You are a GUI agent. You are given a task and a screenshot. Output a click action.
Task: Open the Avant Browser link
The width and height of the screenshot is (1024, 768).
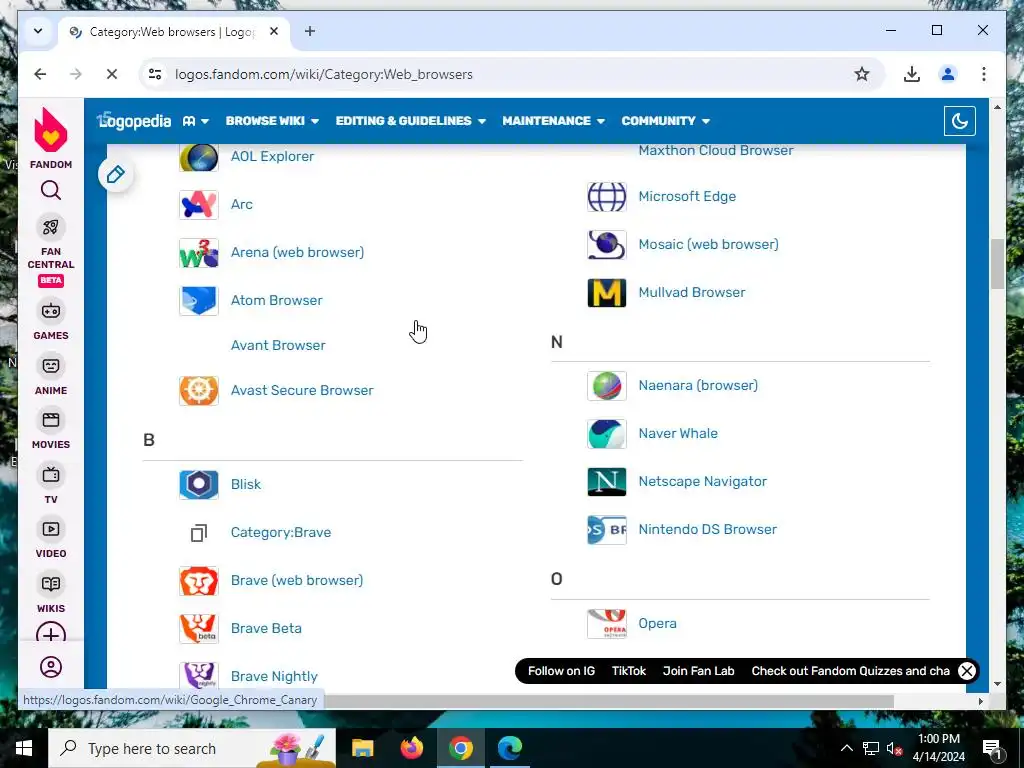pyautogui.click(x=278, y=345)
